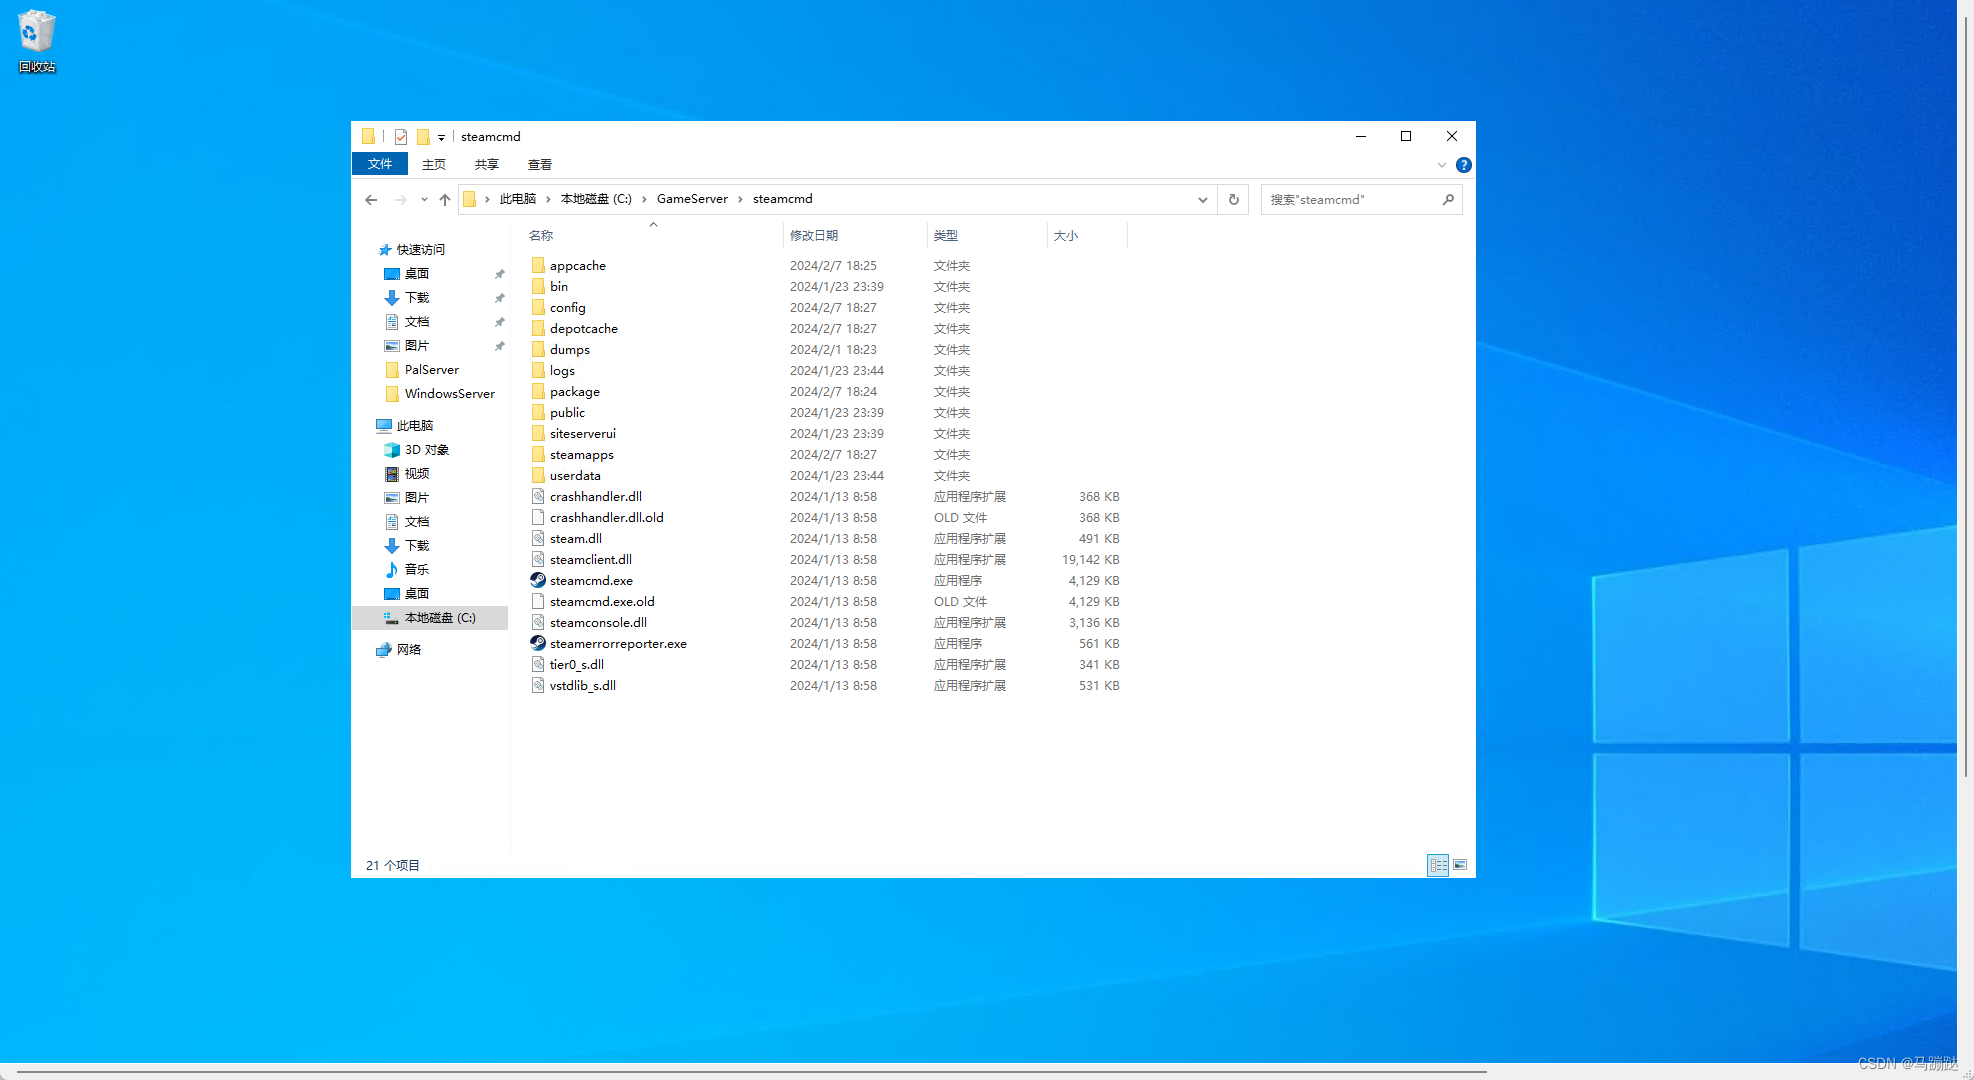Open the Explorer help icon
The height and width of the screenshot is (1080, 1974).
[1464, 165]
